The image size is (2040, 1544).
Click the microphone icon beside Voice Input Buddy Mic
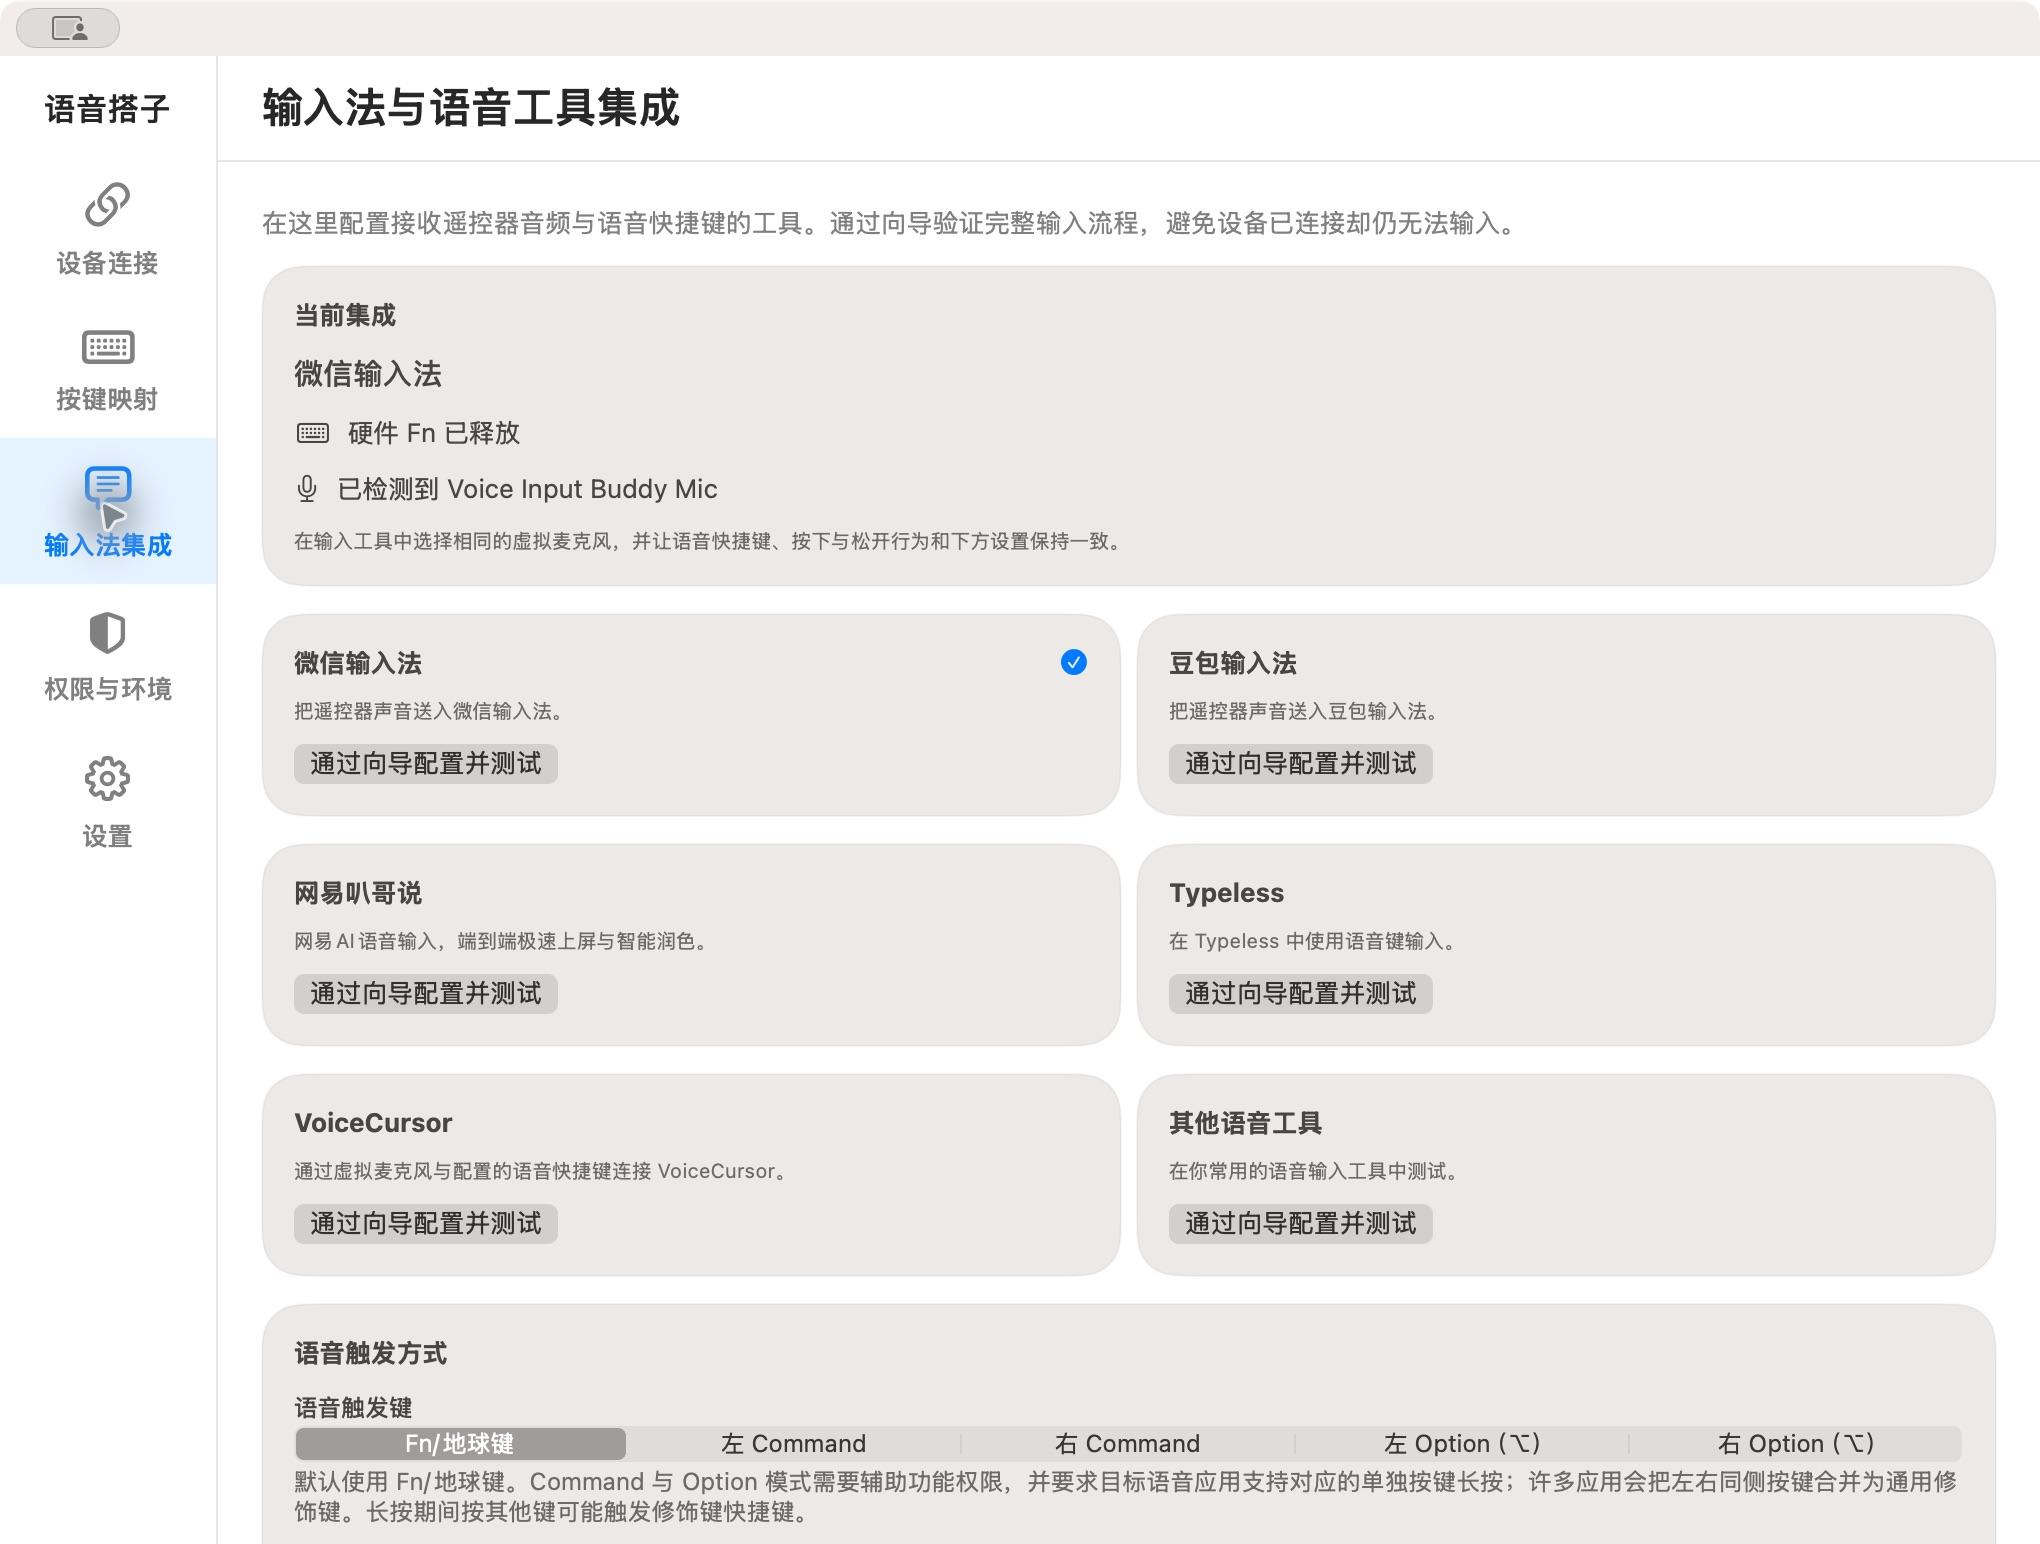(307, 489)
